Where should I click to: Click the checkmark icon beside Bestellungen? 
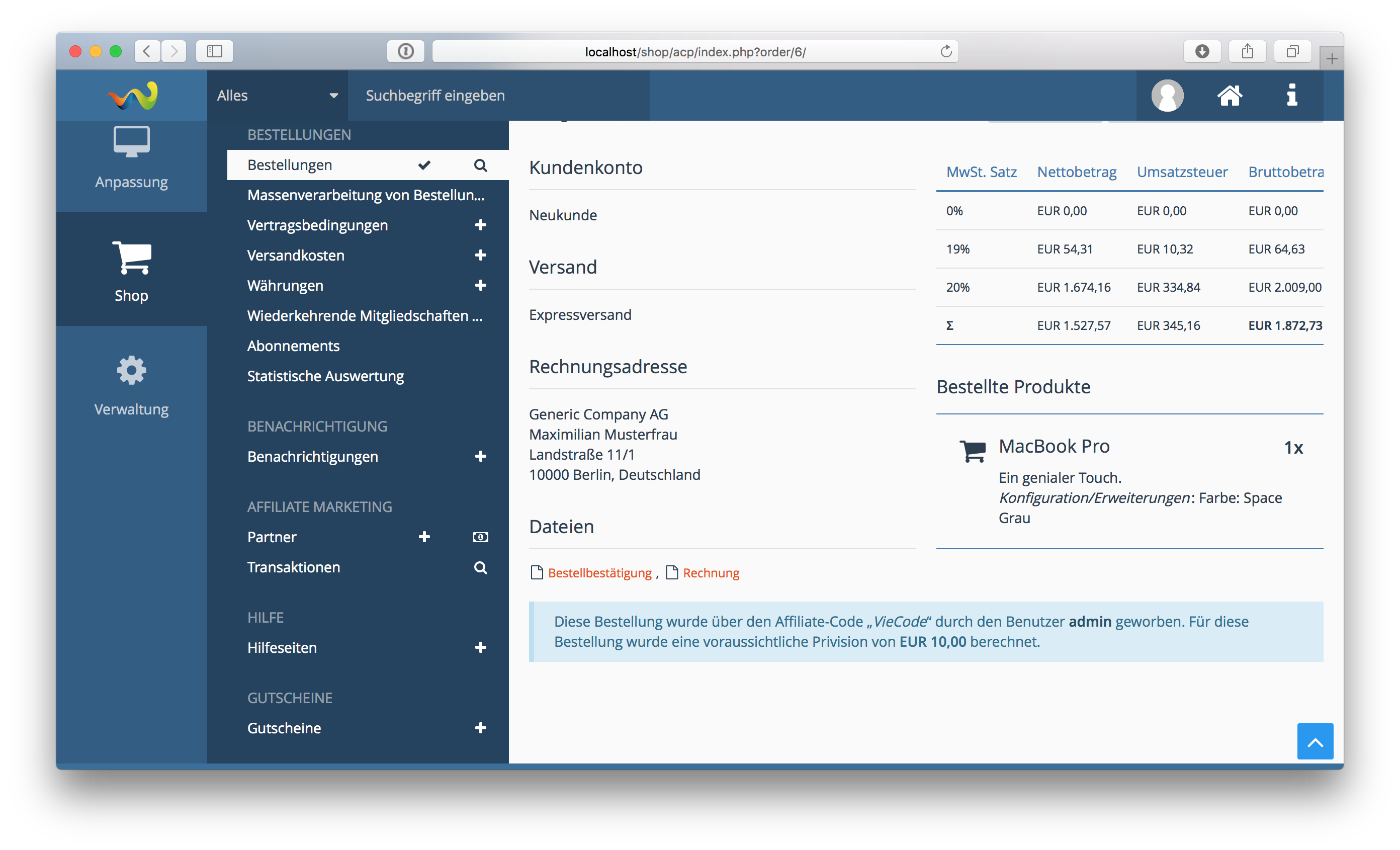(x=424, y=165)
